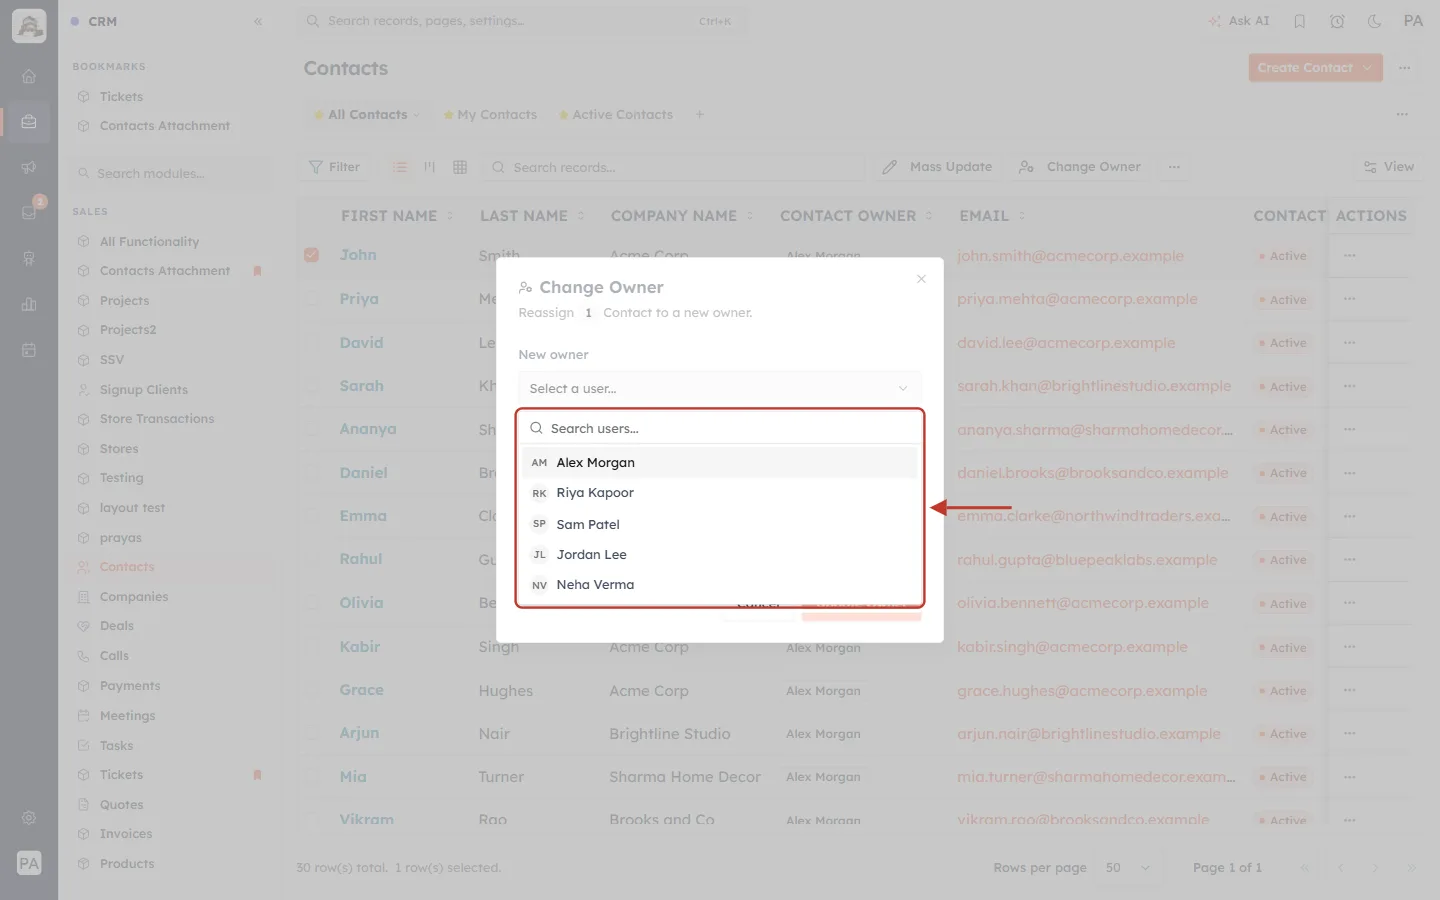Open the PA profile avatar top right
Image resolution: width=1440 pixels, height=900 pixels.
pyautogui.click(x=1413, y=21)
